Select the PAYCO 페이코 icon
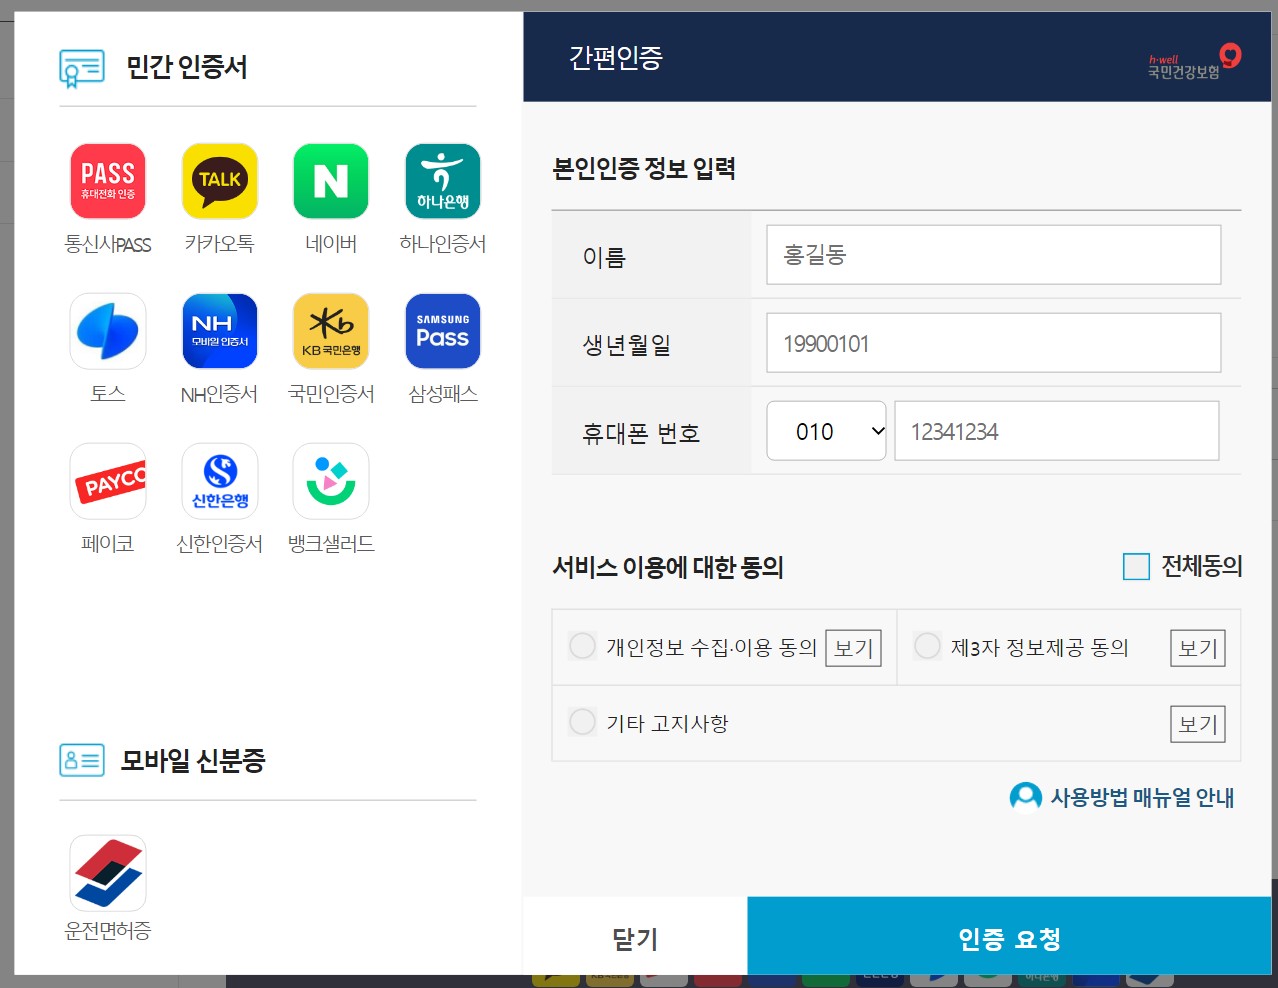Screen dimensions: 1278x988 (108, 481)
